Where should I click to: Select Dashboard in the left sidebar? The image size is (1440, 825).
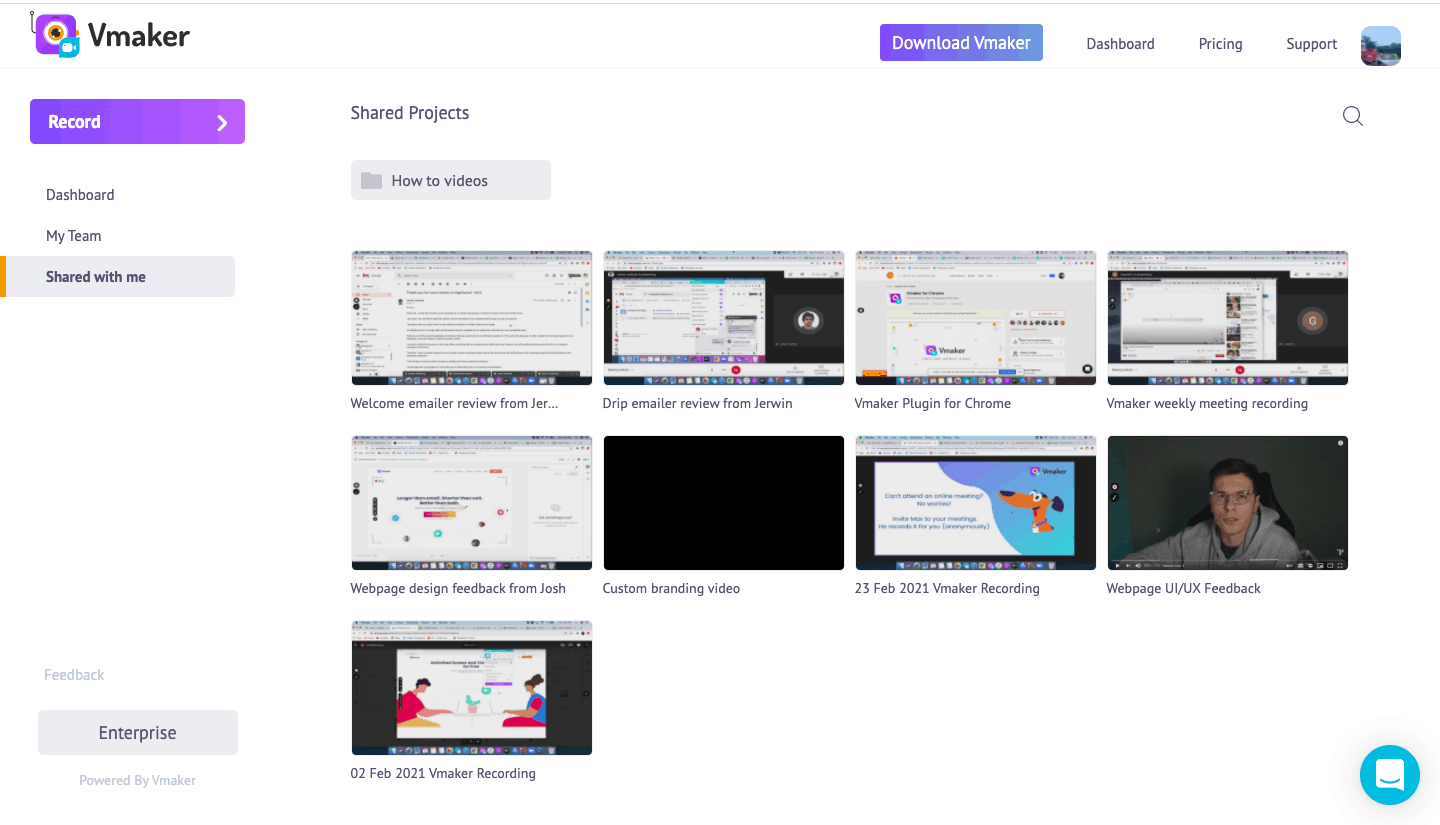(80, 195)
